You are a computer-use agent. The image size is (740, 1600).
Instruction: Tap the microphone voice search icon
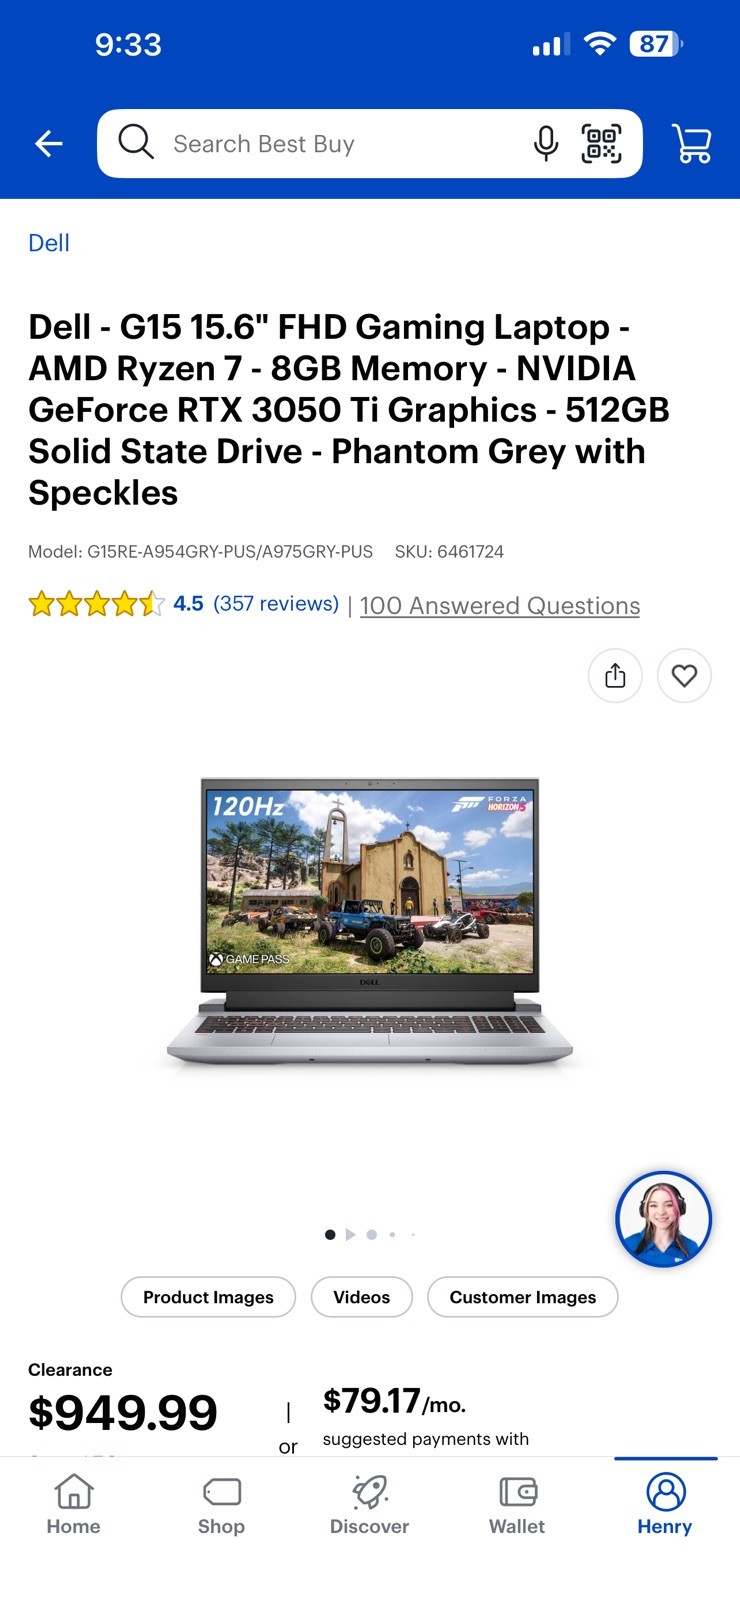pyautogui.click(x=546, y=144)
